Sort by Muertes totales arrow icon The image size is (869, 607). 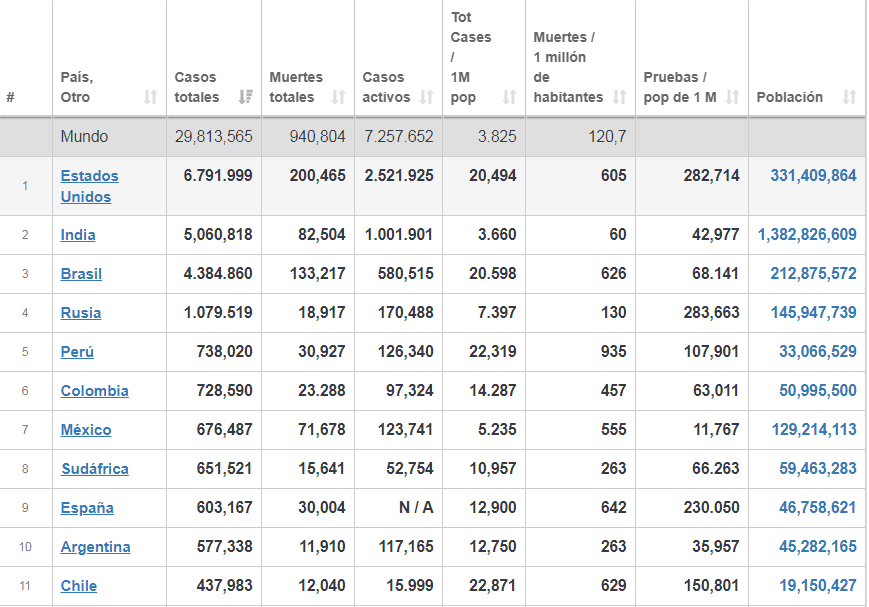coord(339,97)
